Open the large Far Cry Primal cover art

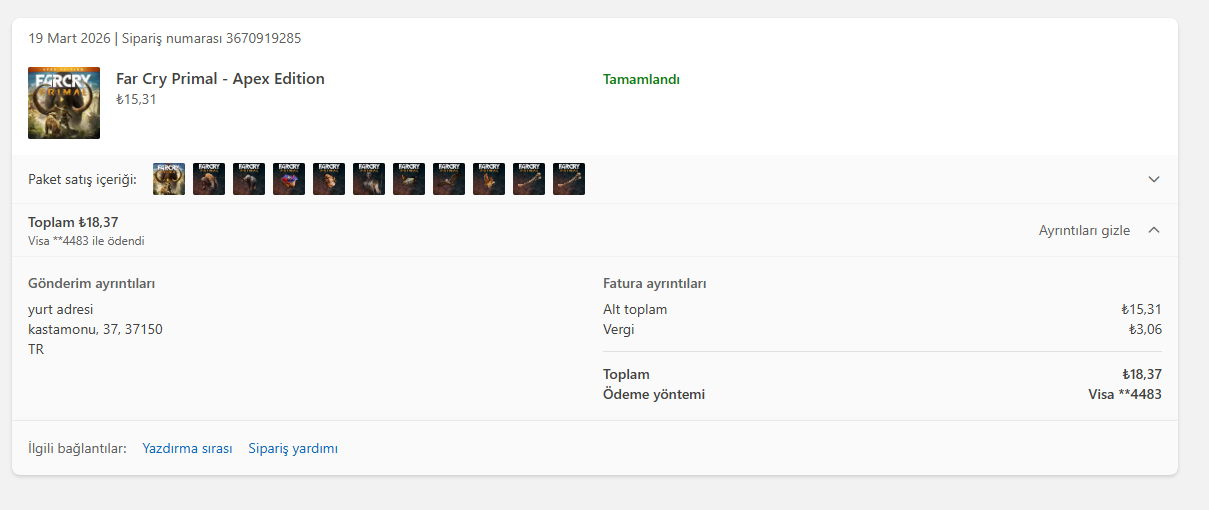click(x=64, y=103)
